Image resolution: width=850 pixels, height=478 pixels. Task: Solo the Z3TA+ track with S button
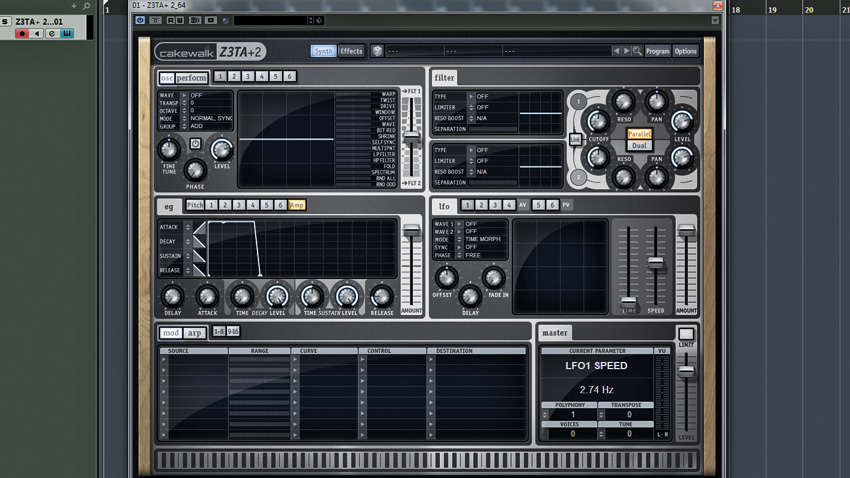pyautogui.click(x=5, y=22)
